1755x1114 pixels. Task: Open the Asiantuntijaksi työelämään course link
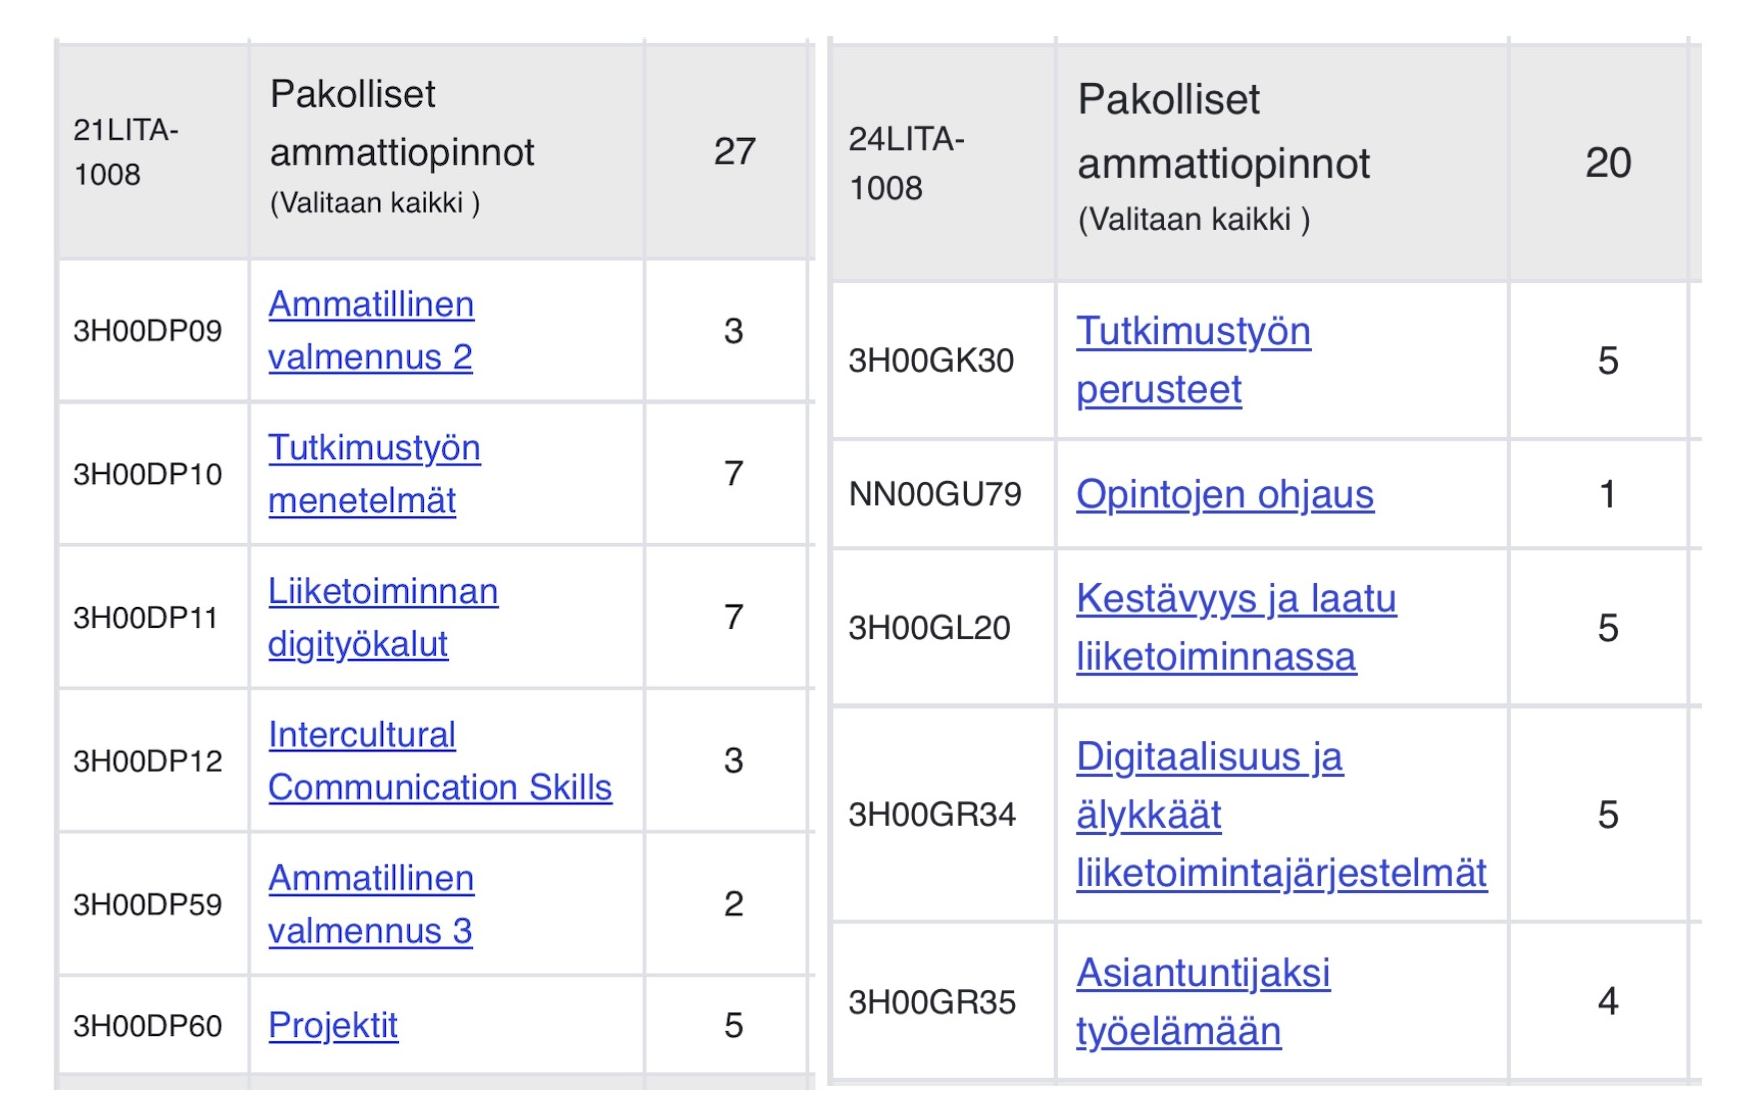click(1202, 1001)
